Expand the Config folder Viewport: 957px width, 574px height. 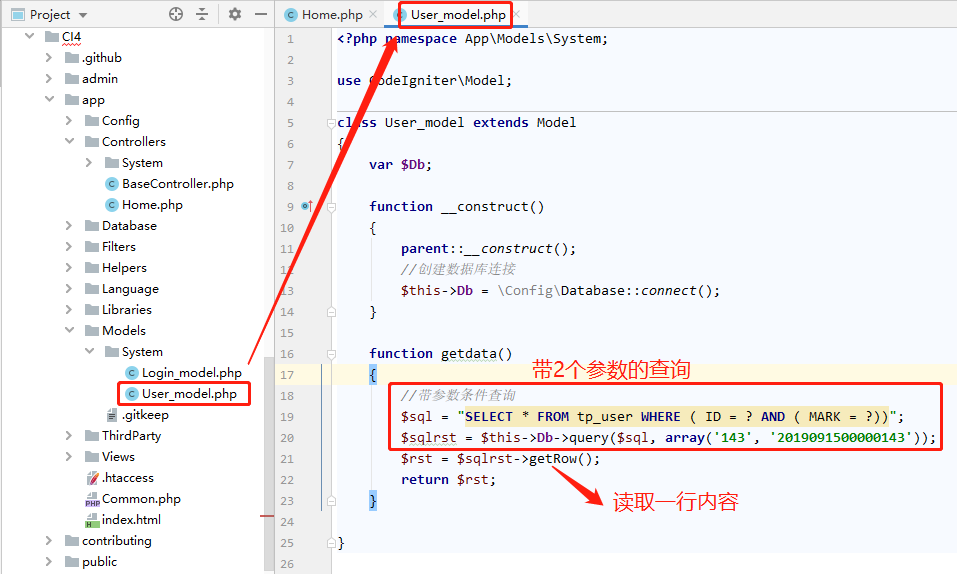[69, 120]
